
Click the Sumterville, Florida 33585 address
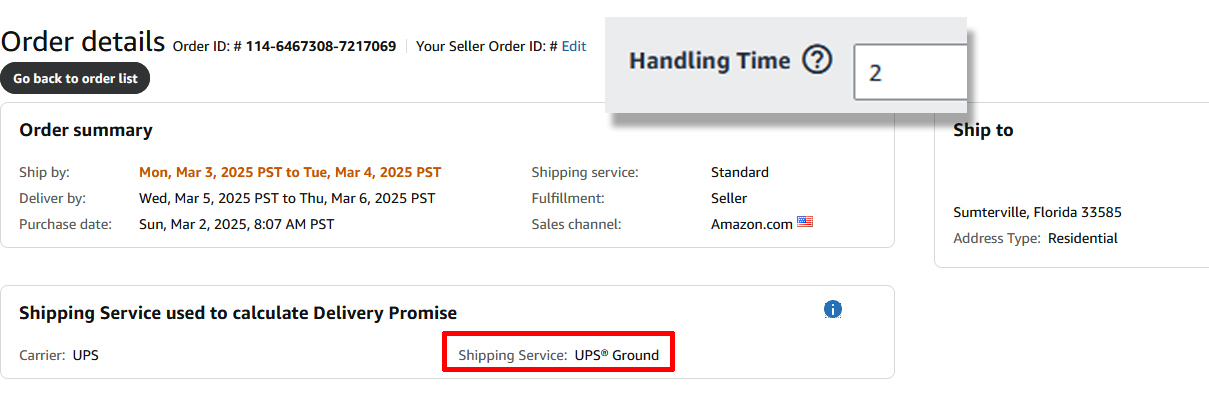(1037, 212)
